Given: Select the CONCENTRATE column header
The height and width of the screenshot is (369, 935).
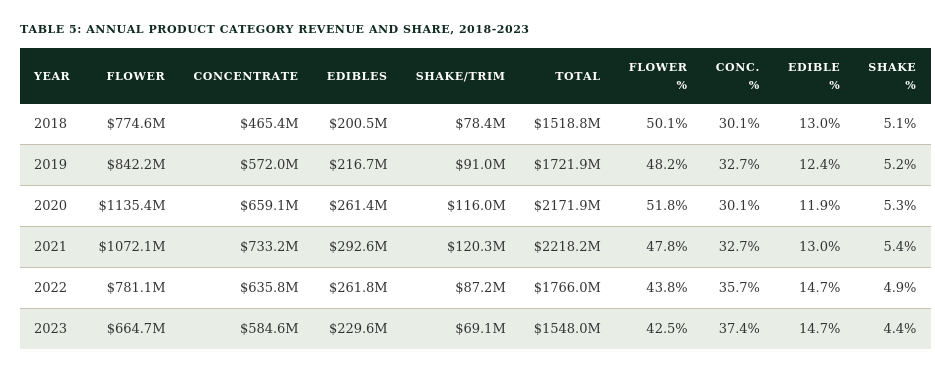Looking at the screenshot, I should pos(246,76).
